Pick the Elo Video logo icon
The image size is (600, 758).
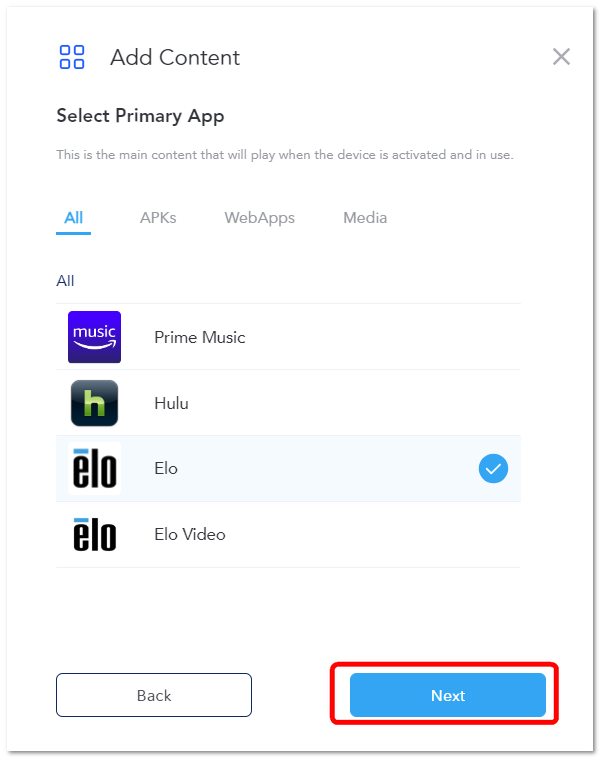94,534
